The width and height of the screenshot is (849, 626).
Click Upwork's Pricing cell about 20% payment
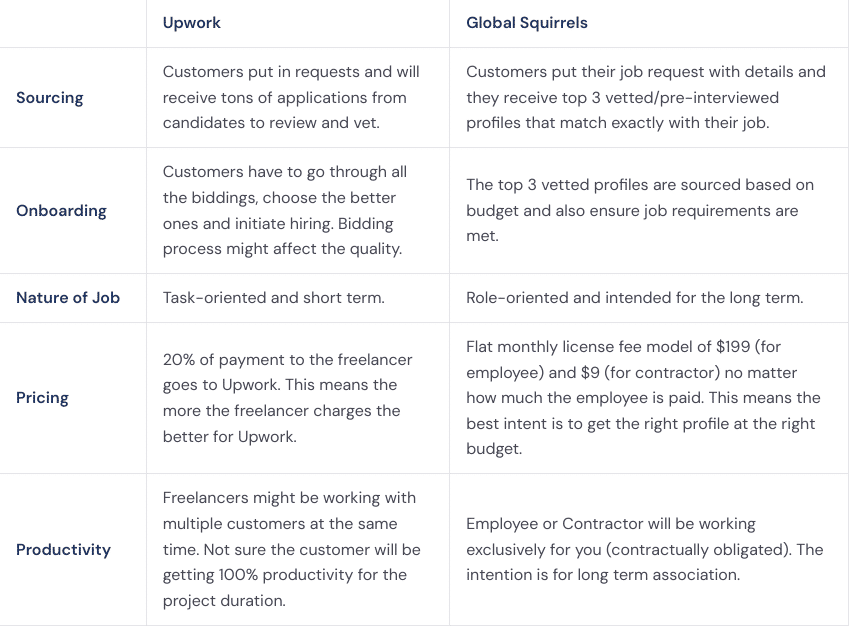[287, 398]
